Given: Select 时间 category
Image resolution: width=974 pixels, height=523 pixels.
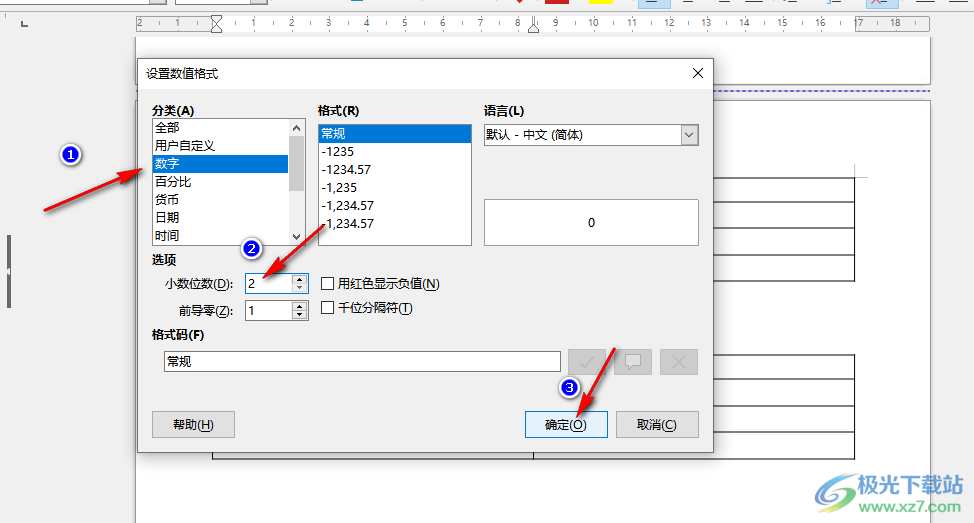Looking at the screenshot, I should pyautogui.click(x=221, y=235).
